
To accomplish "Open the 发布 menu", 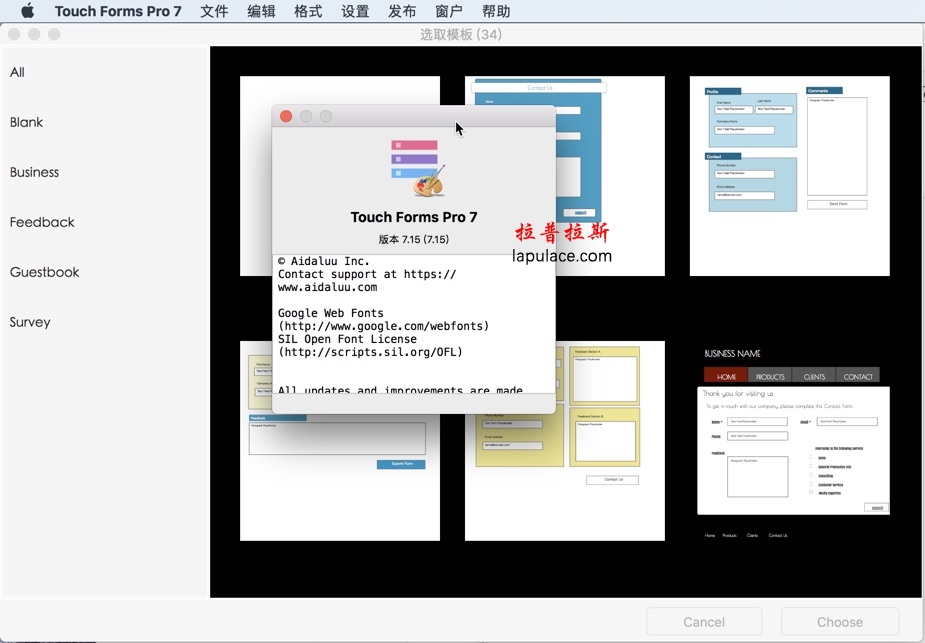I will point(402,12).
